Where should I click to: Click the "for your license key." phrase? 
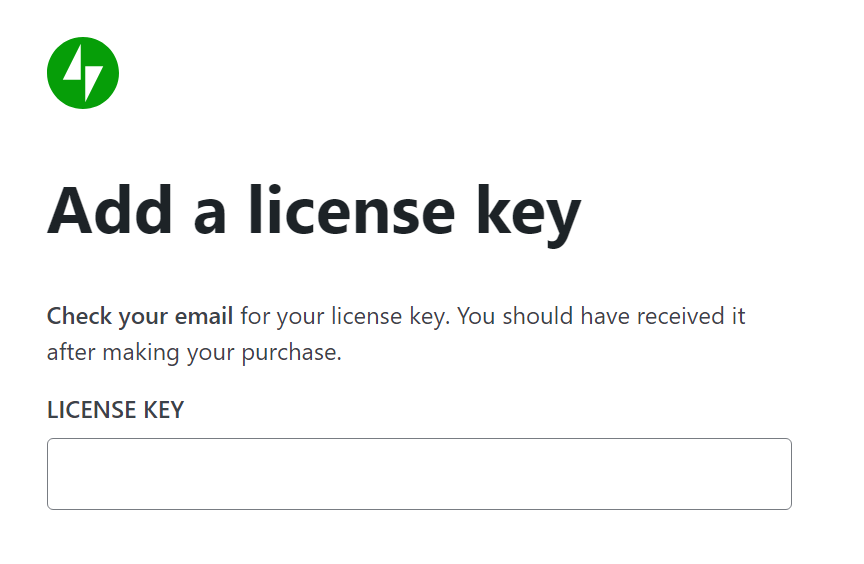coord(345,317)
